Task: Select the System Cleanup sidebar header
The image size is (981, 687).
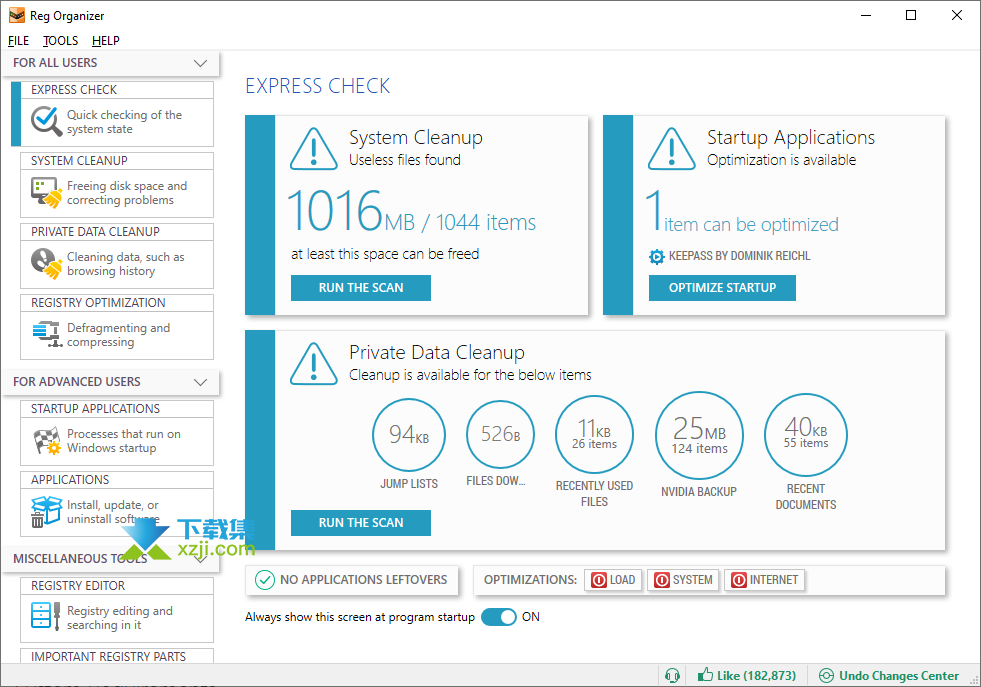Action: [117, 161]
